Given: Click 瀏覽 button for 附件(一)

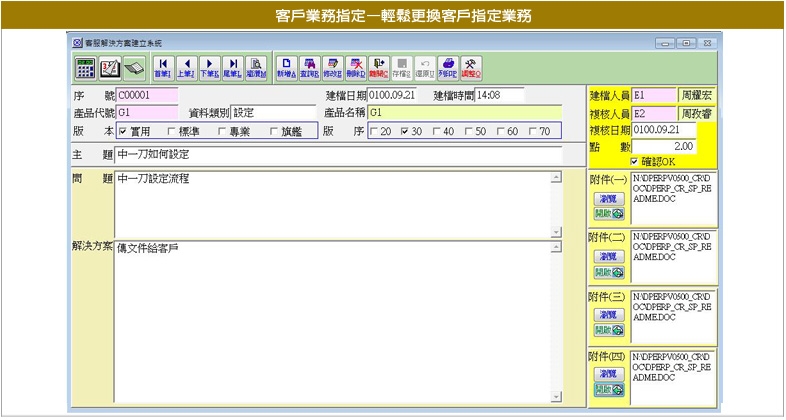Looking at the screenshot, I should 607,199.
